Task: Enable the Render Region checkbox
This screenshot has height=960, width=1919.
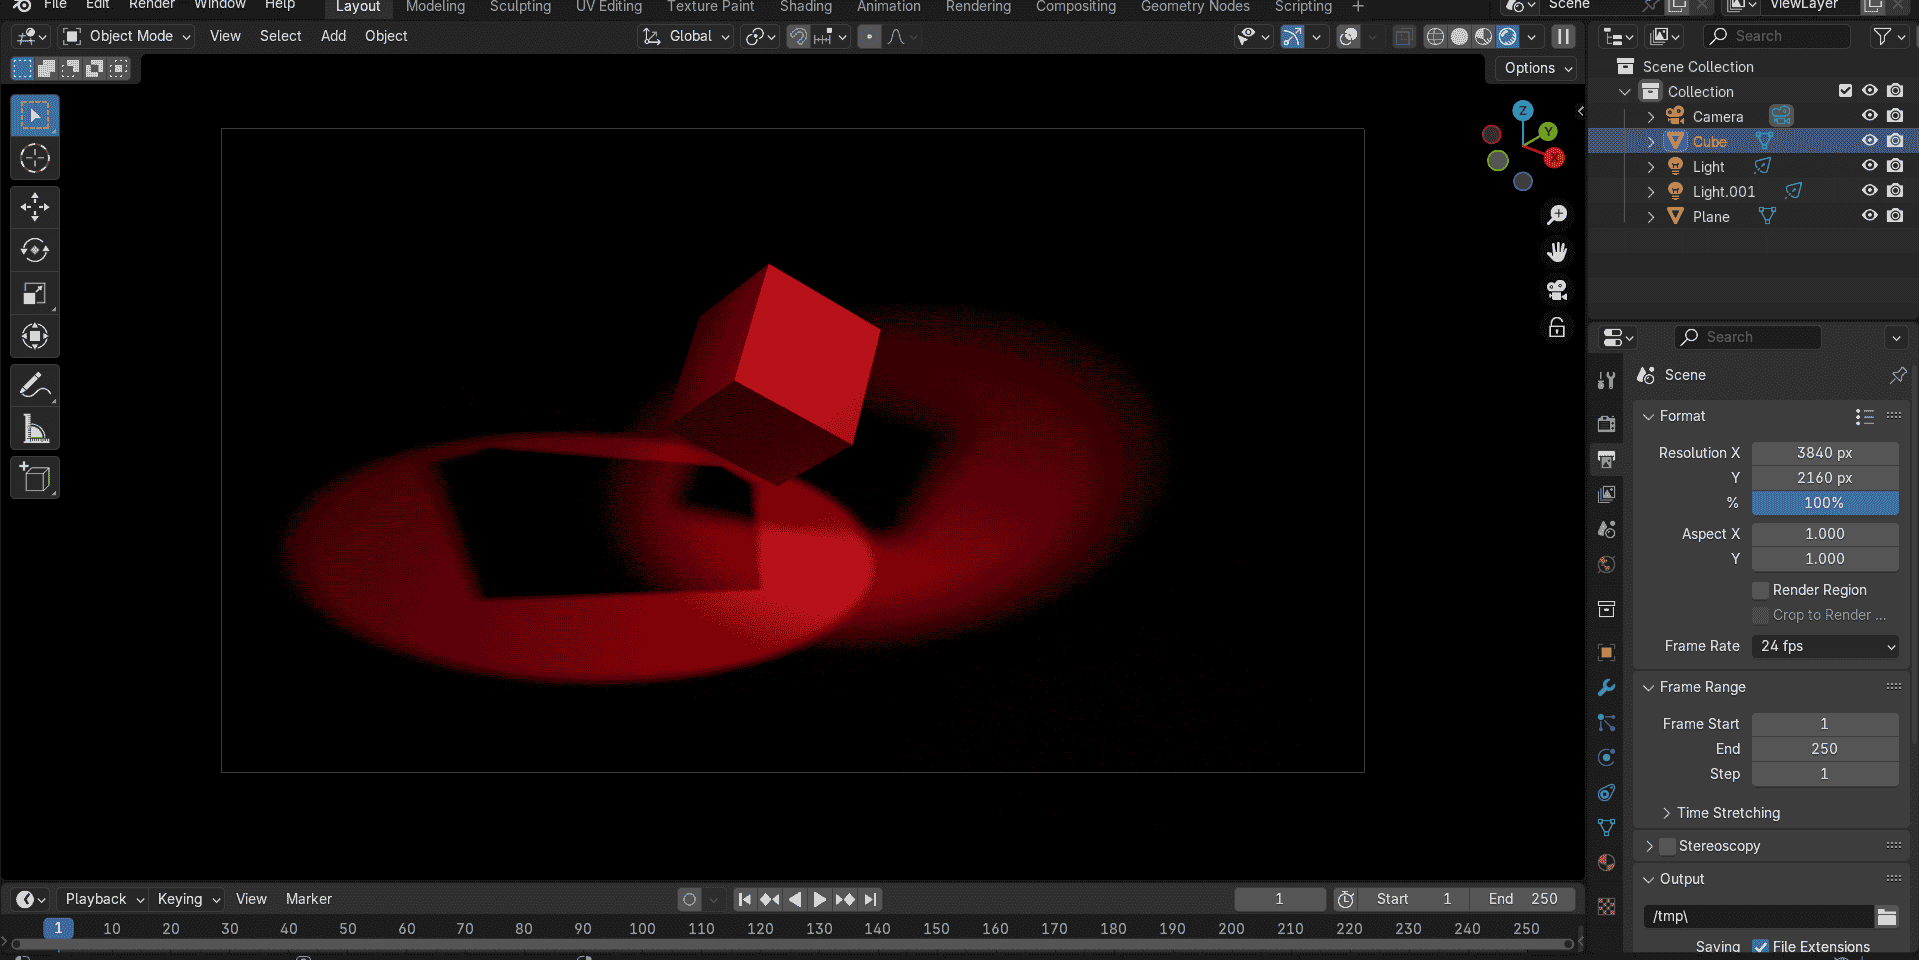Action: click(1761, 590)
